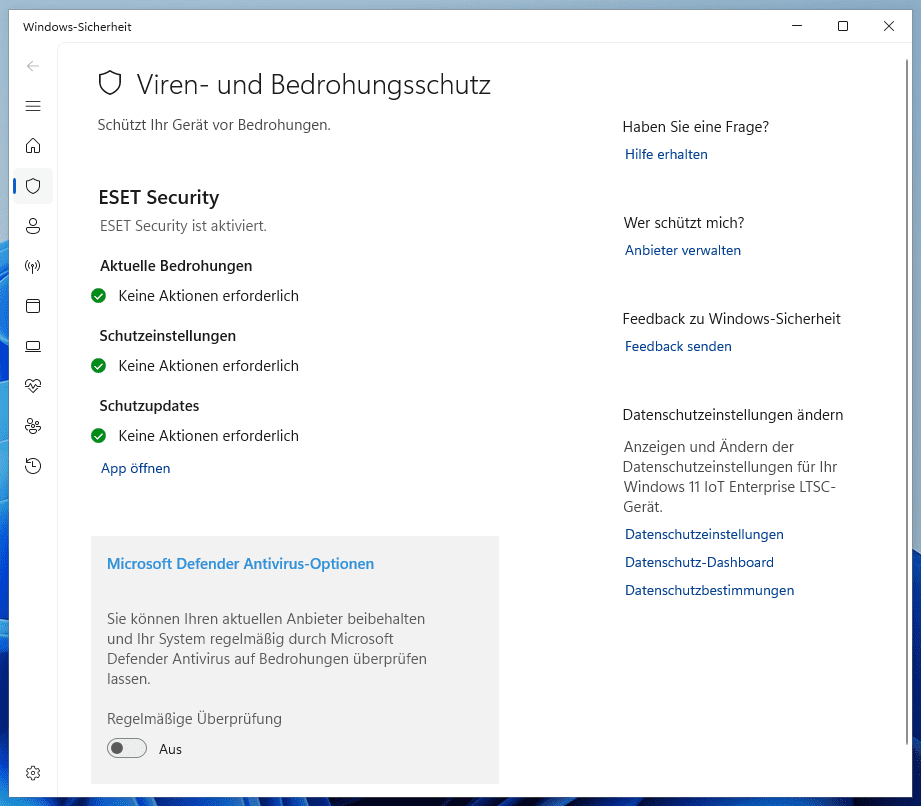Open the Datenschutz-Dashboard link
Image resolution: width=921 pixels, height=806 pixels.
699,562
